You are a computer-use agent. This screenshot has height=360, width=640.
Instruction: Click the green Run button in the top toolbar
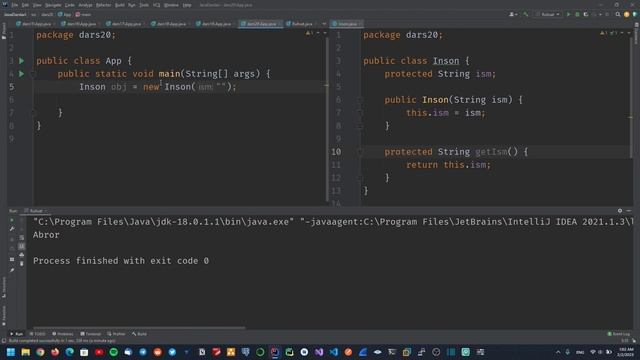coord(568,14)
